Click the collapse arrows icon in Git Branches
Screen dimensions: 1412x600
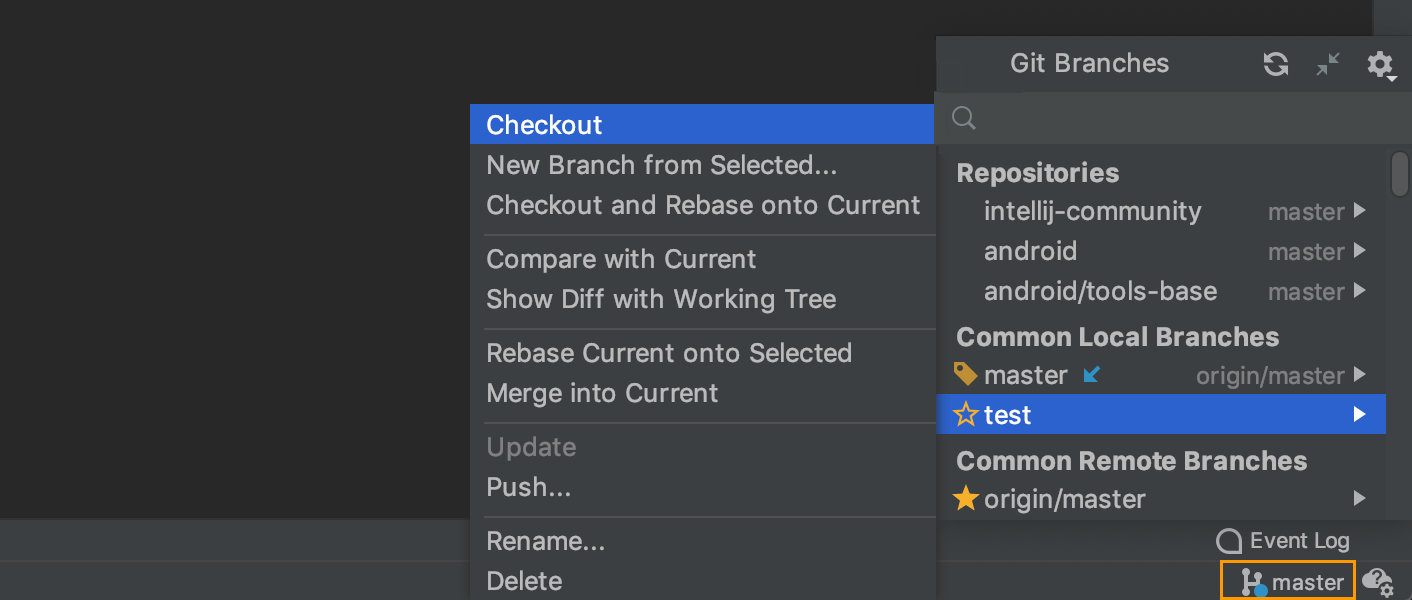[x=1328, y=64]
